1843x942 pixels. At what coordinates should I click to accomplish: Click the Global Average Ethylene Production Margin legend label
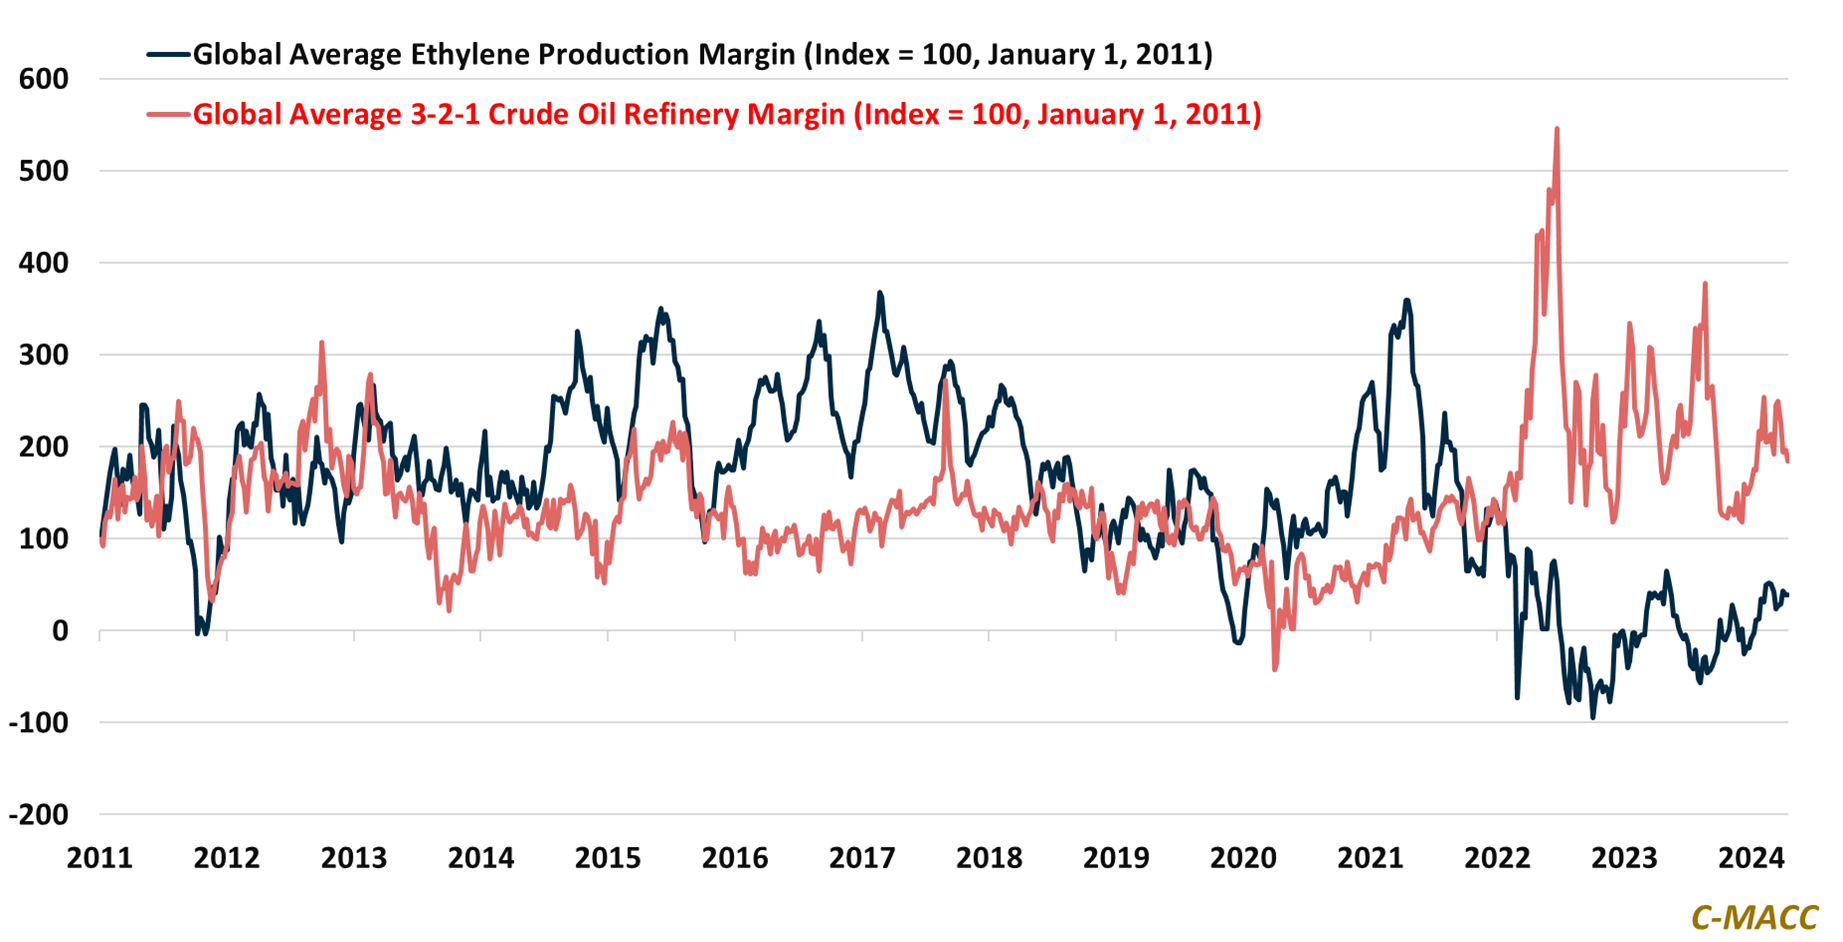tap(702, 54)
